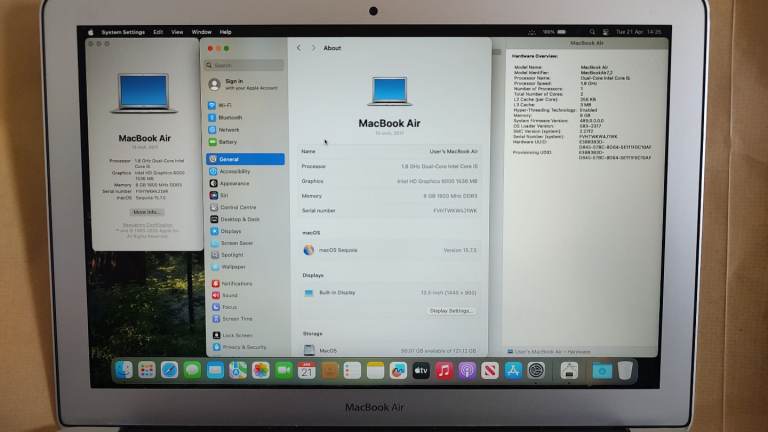Open the Window menu
Image resolution: width=768 pixels, height=432 pixels.
pos(201,32)
